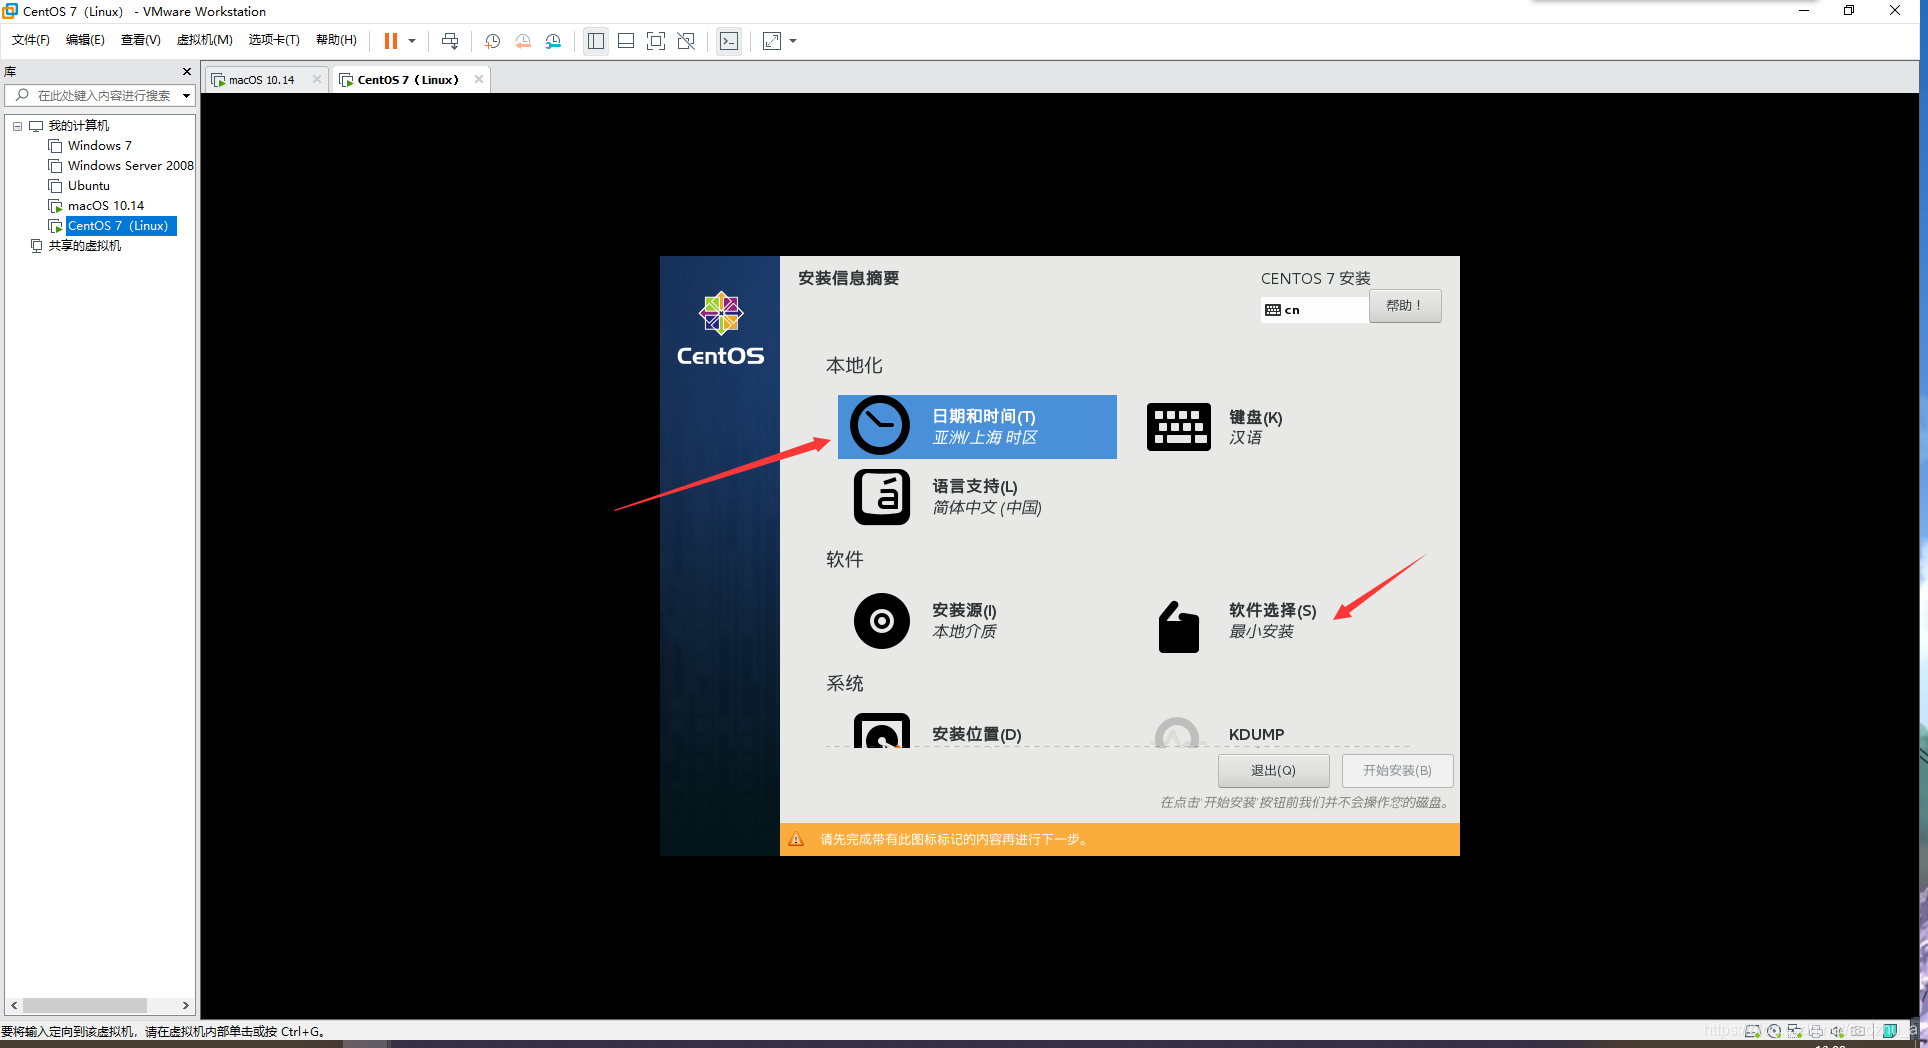
Task: Open KDUMP settings
Action: pyautogui.click(x=1219, y=733)
